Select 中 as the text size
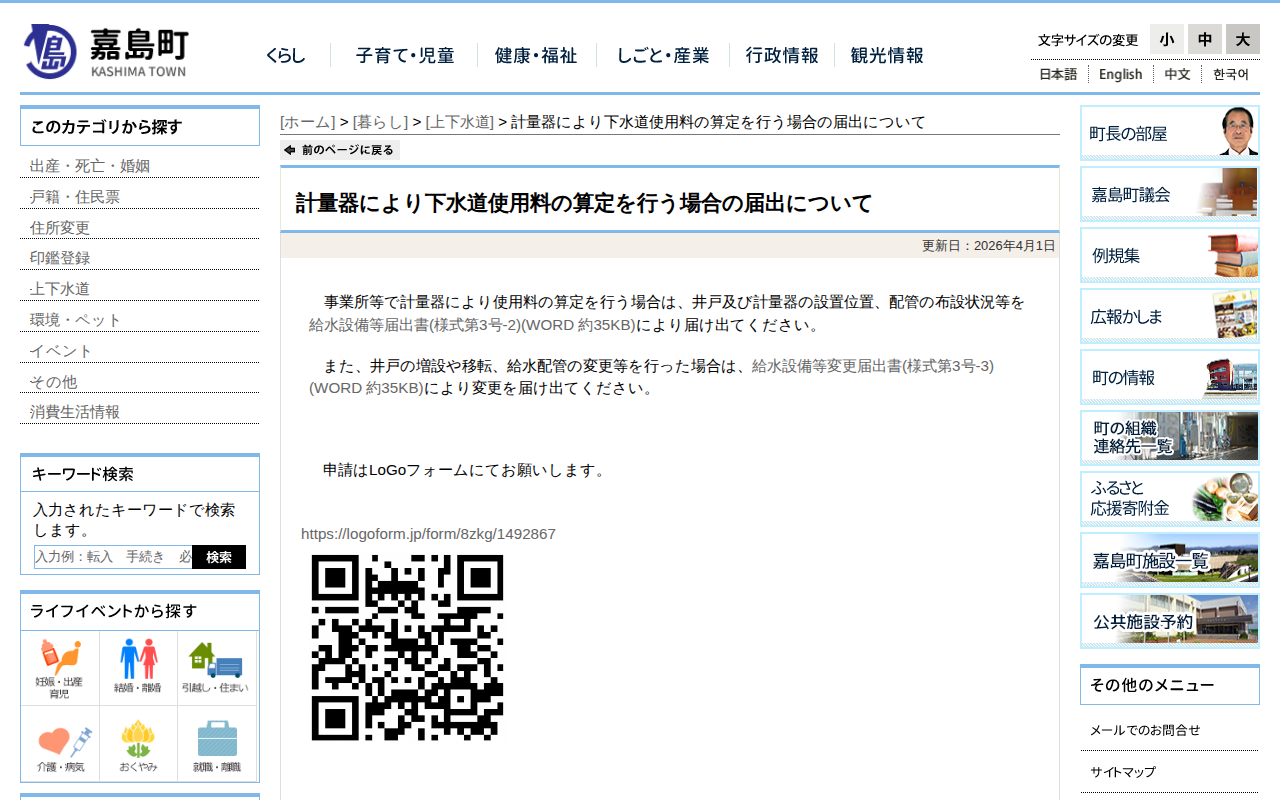Viewport: 1280px width, 800px height. 1204,39
